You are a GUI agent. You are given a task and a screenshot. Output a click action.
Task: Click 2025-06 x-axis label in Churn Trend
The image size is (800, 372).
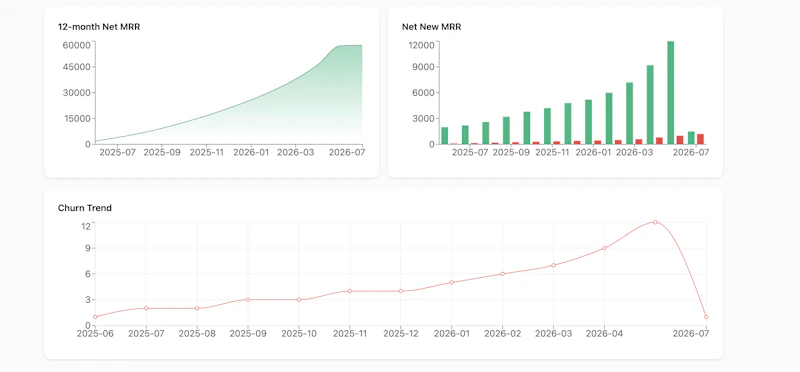[95, 334]
